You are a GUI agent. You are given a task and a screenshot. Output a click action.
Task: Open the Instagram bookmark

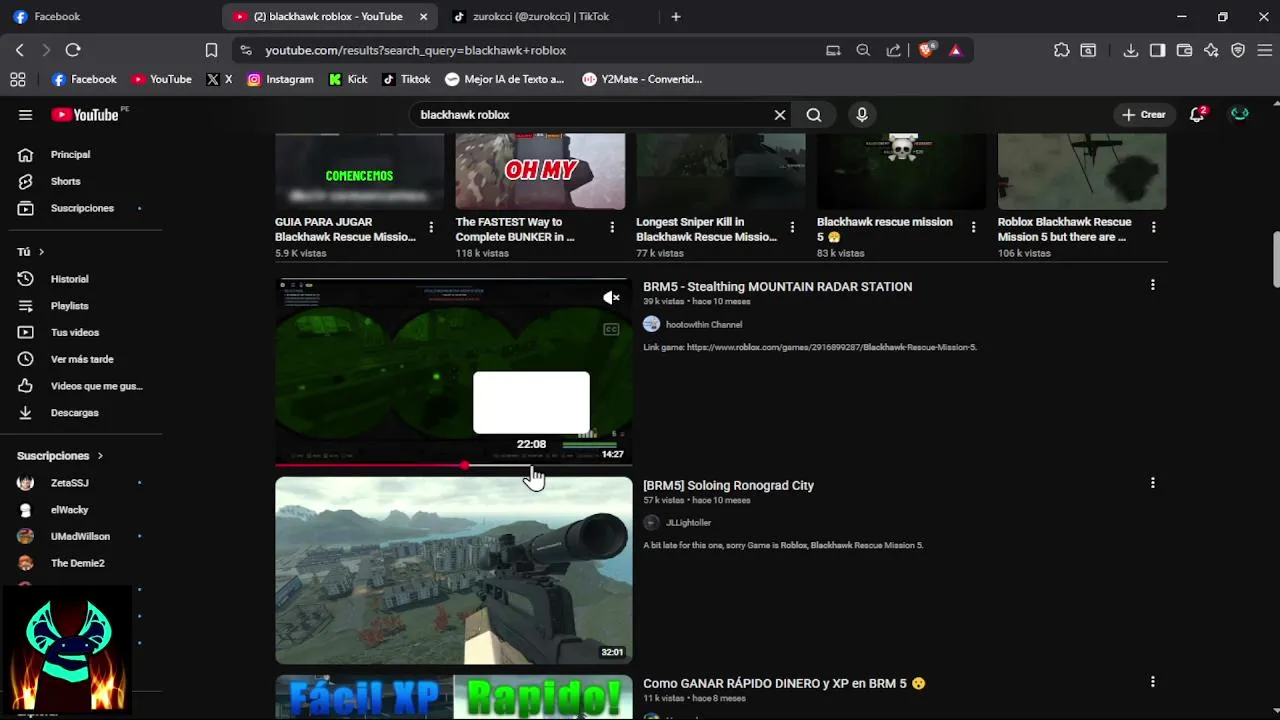point(280,79)
